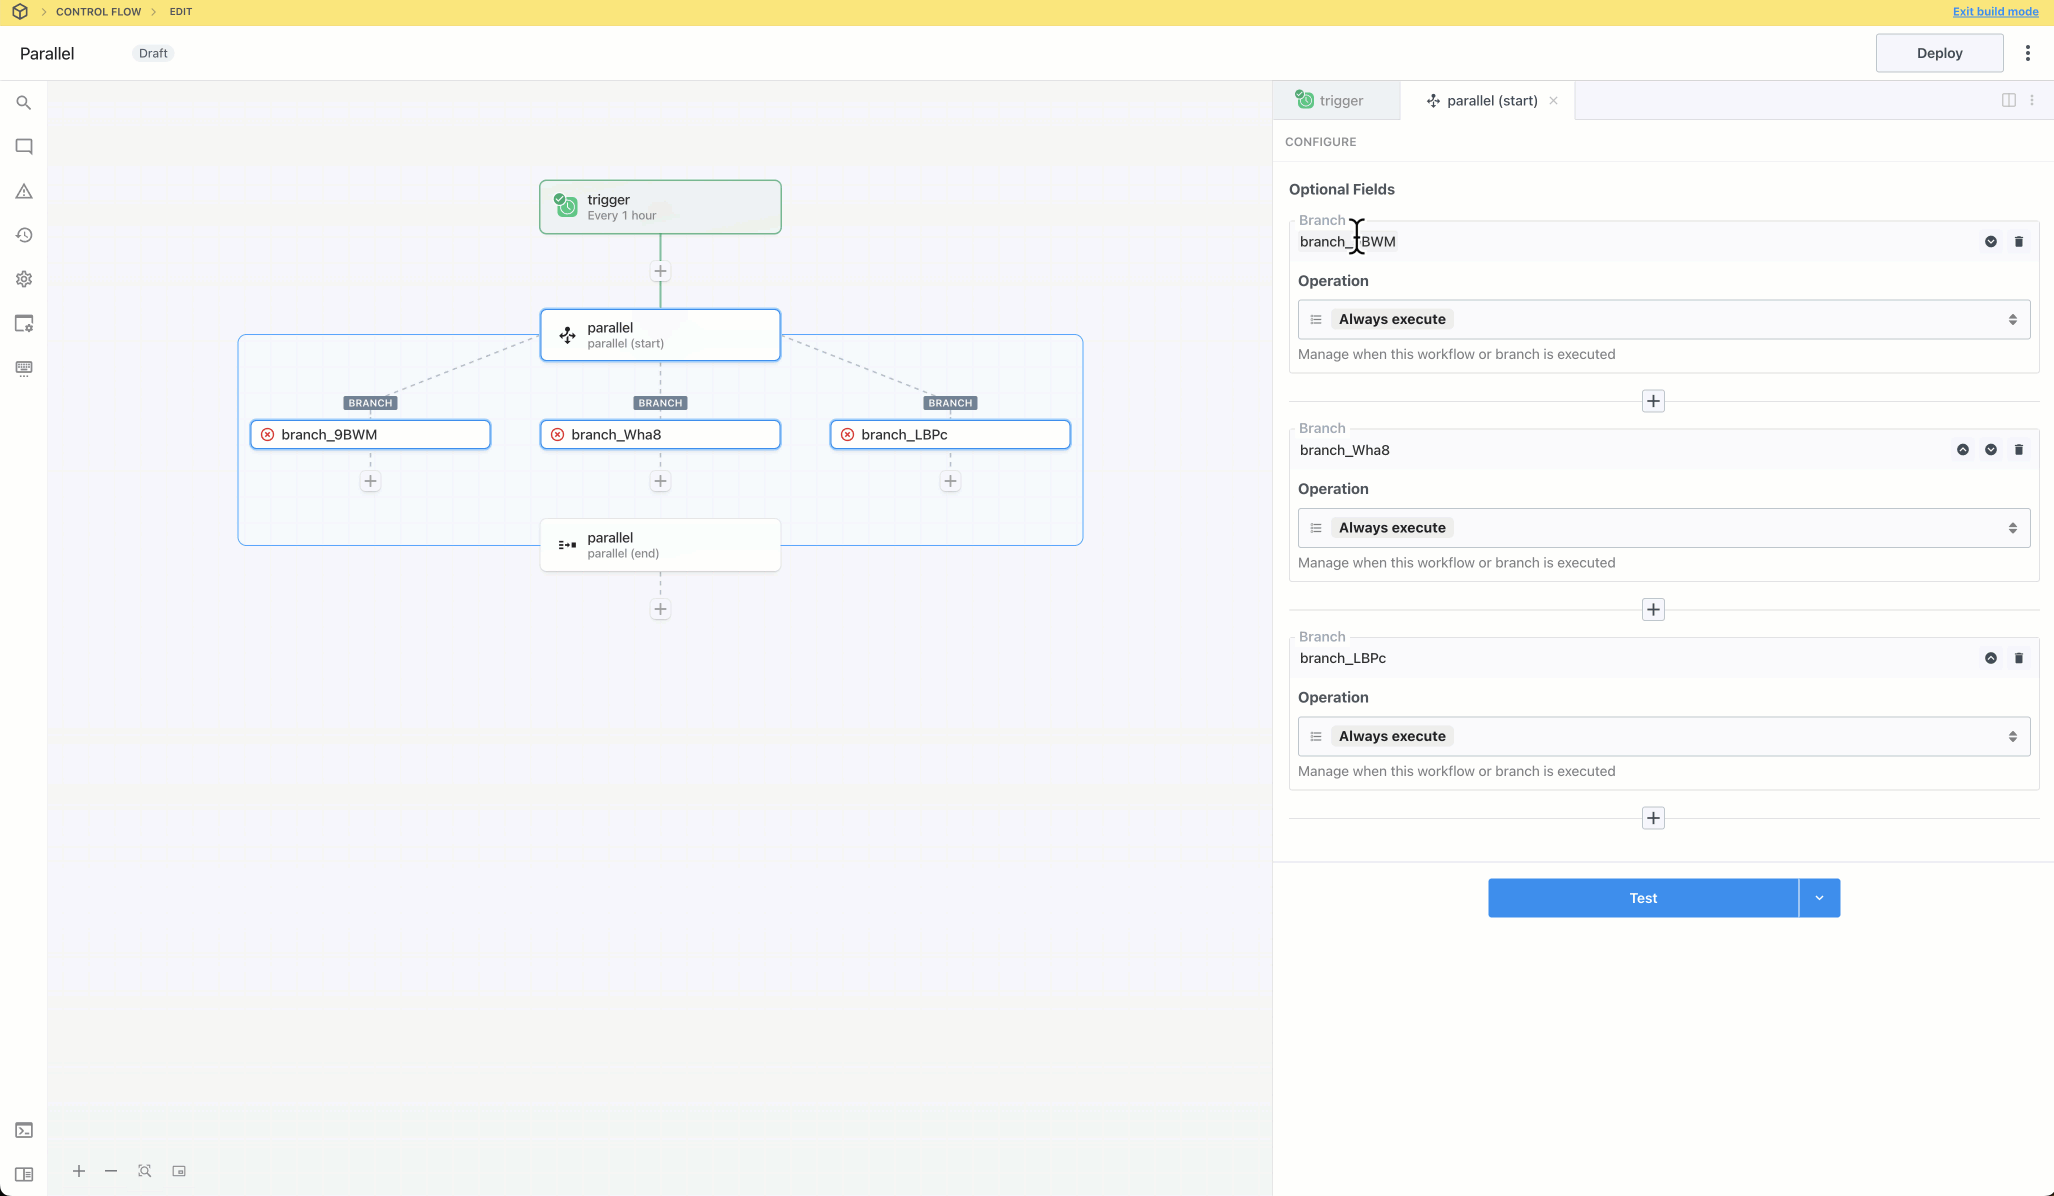Open Operation dropdown for branch_LBPc
The image size is (2054, 1196).
(x=1663, y=737)
